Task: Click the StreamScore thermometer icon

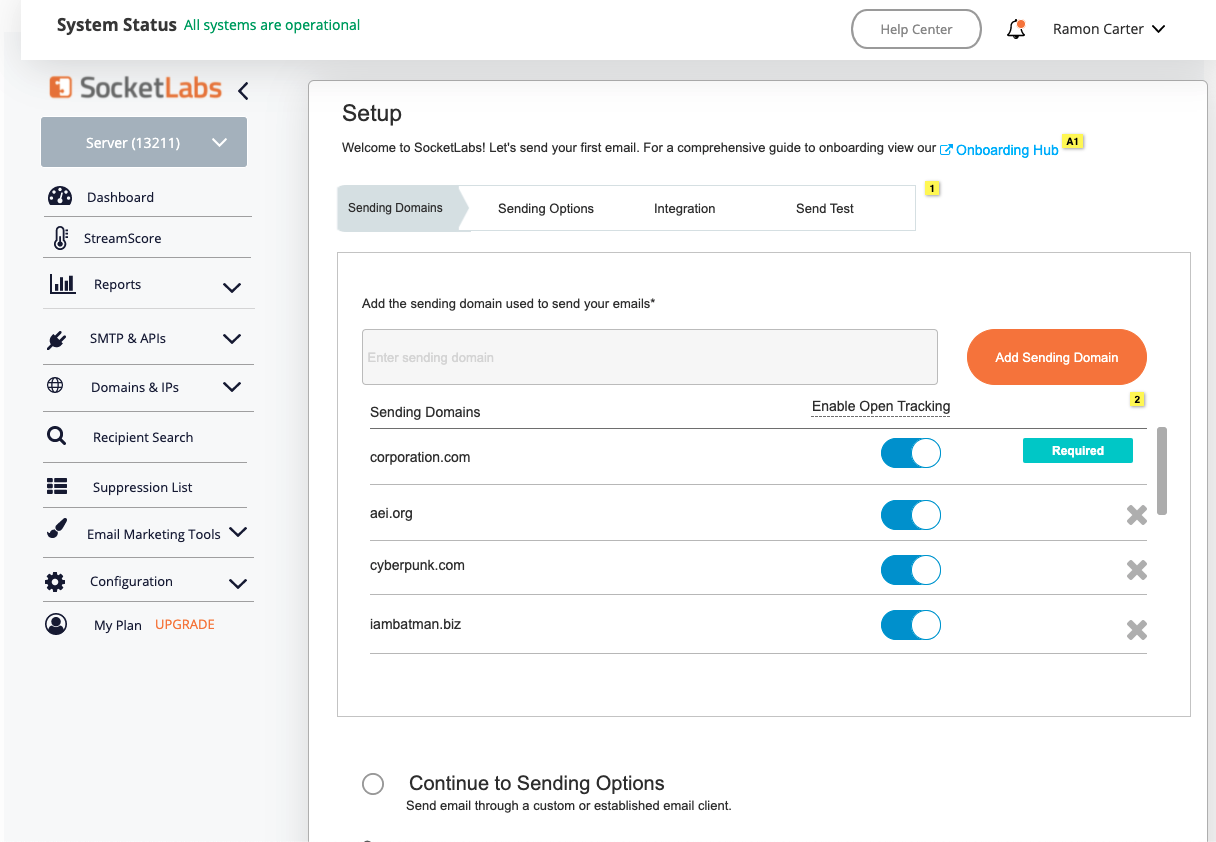Action: point(60,238)
